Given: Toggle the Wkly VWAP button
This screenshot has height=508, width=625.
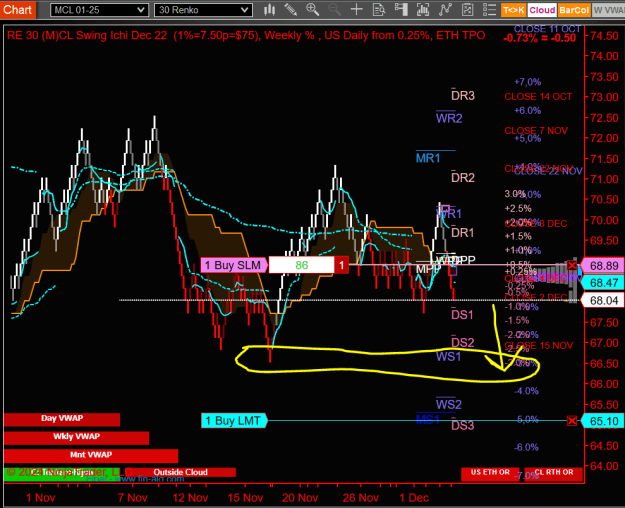Looking at the screenshot, I should [76, 437].
